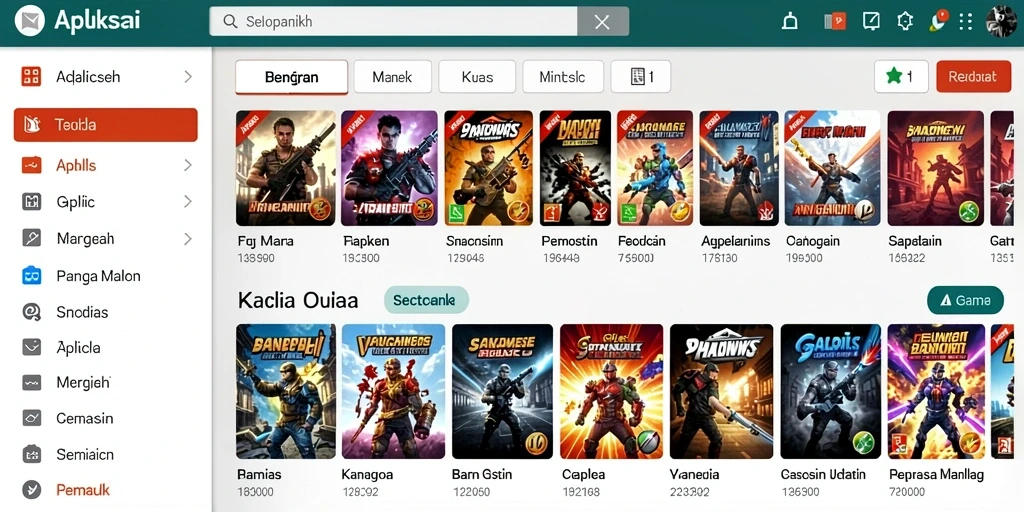Click the Aphlls sidebar icon

pyautogui.click(x=31, y=165)
